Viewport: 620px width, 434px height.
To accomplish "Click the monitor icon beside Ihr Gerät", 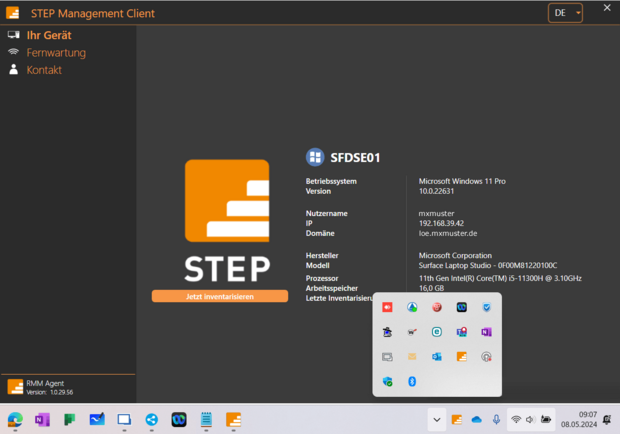I will [13, 35].
